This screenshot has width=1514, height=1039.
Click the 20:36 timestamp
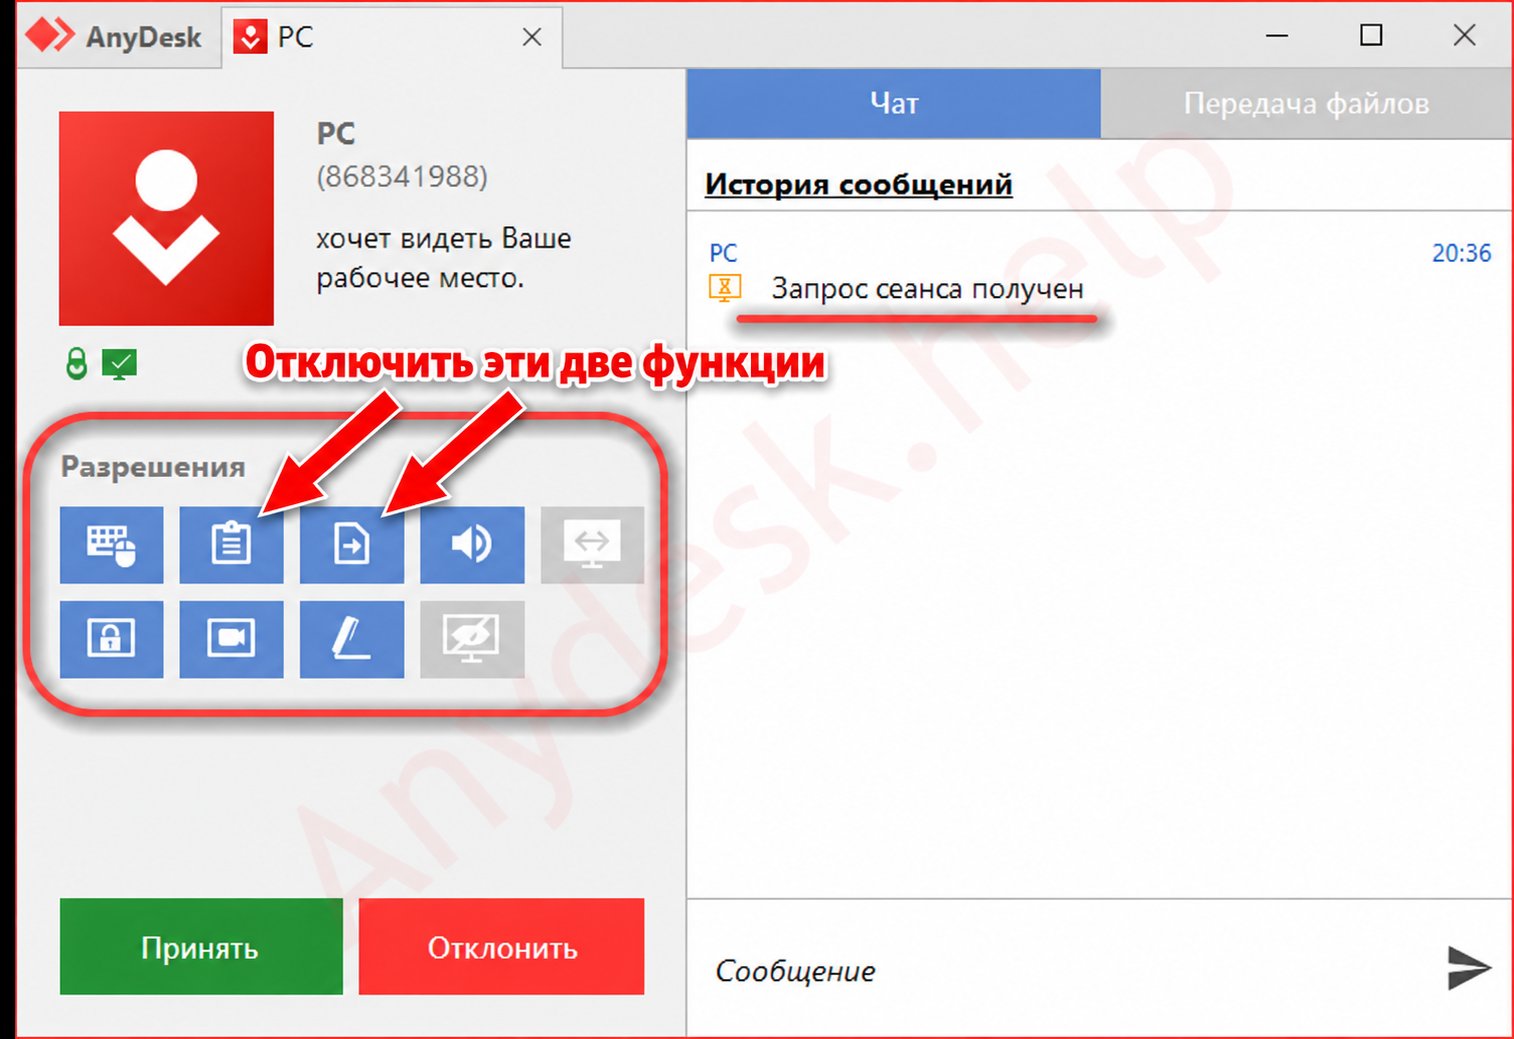pos(1461,253)
